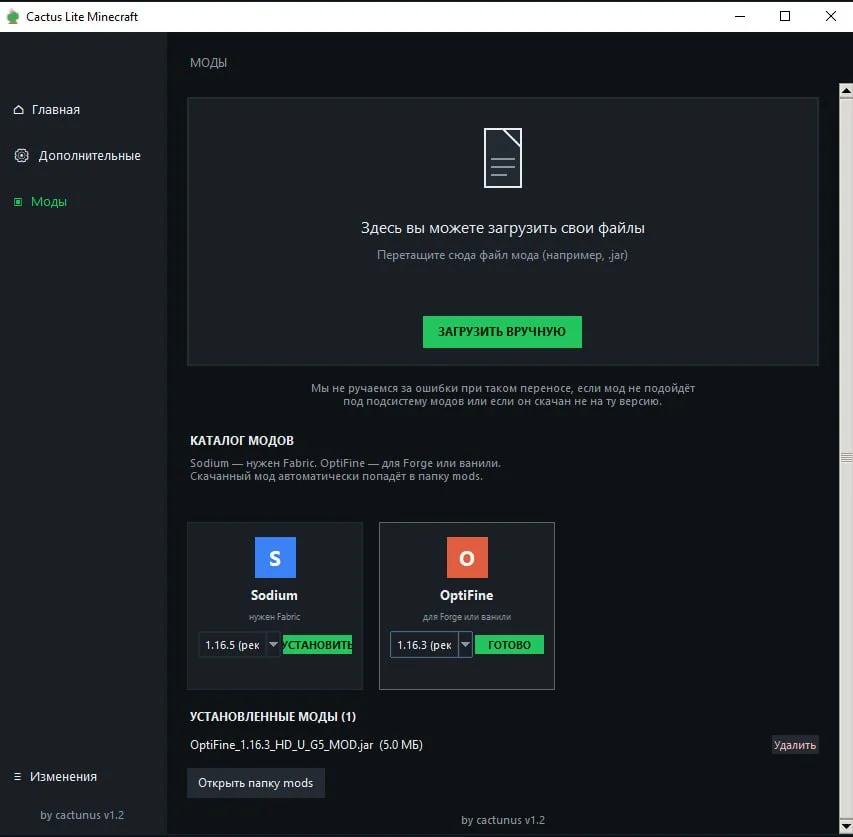Click the document file icon in upload area

pos(503,158)
